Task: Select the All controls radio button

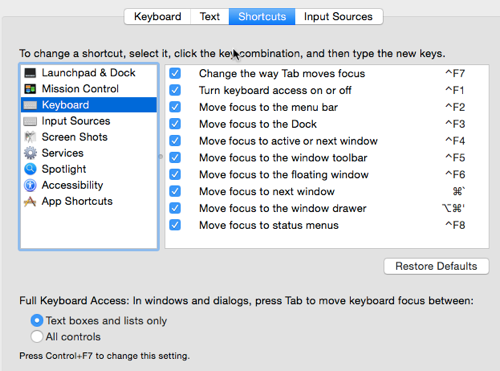Action: pyautogui.click(x=37, y=337)
